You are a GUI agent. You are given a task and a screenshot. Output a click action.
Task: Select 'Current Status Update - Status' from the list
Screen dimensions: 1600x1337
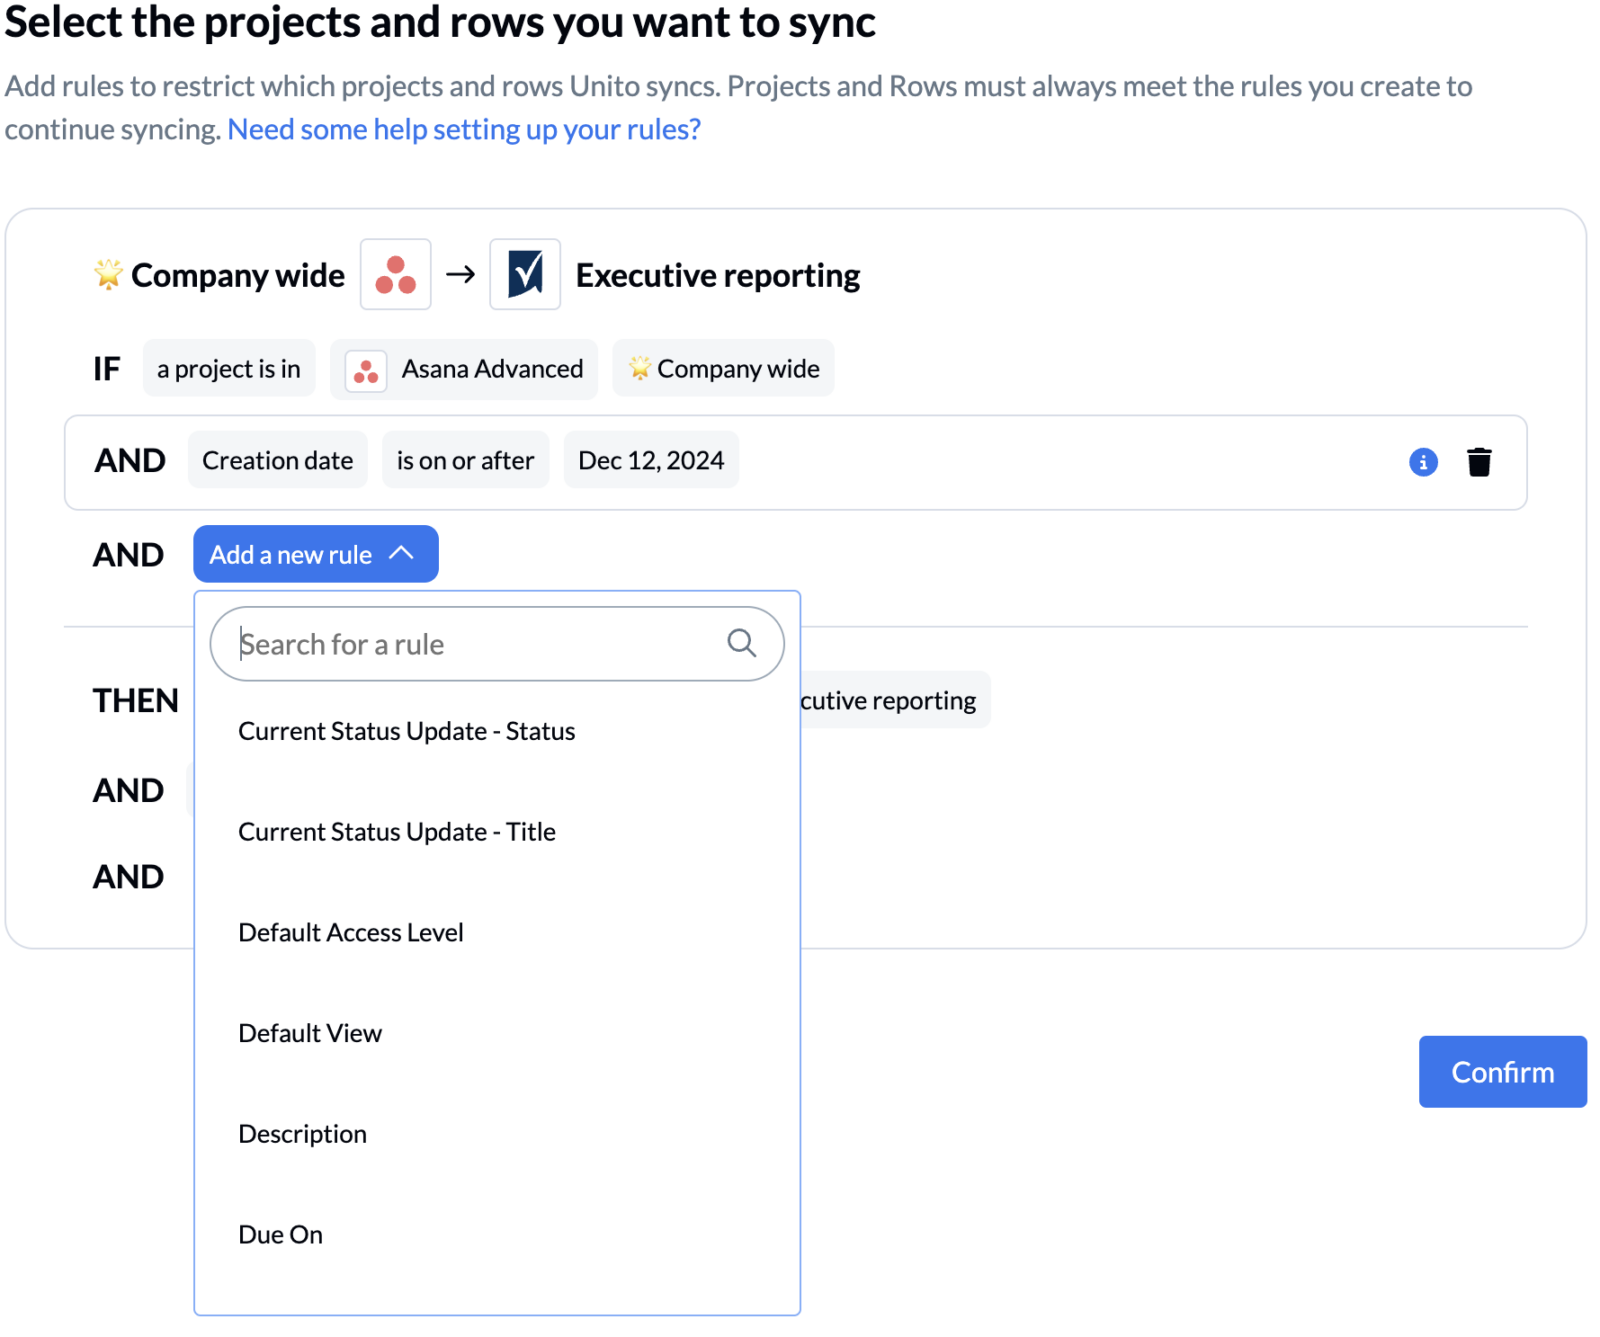pyautogui.click(x=406, y=731)
